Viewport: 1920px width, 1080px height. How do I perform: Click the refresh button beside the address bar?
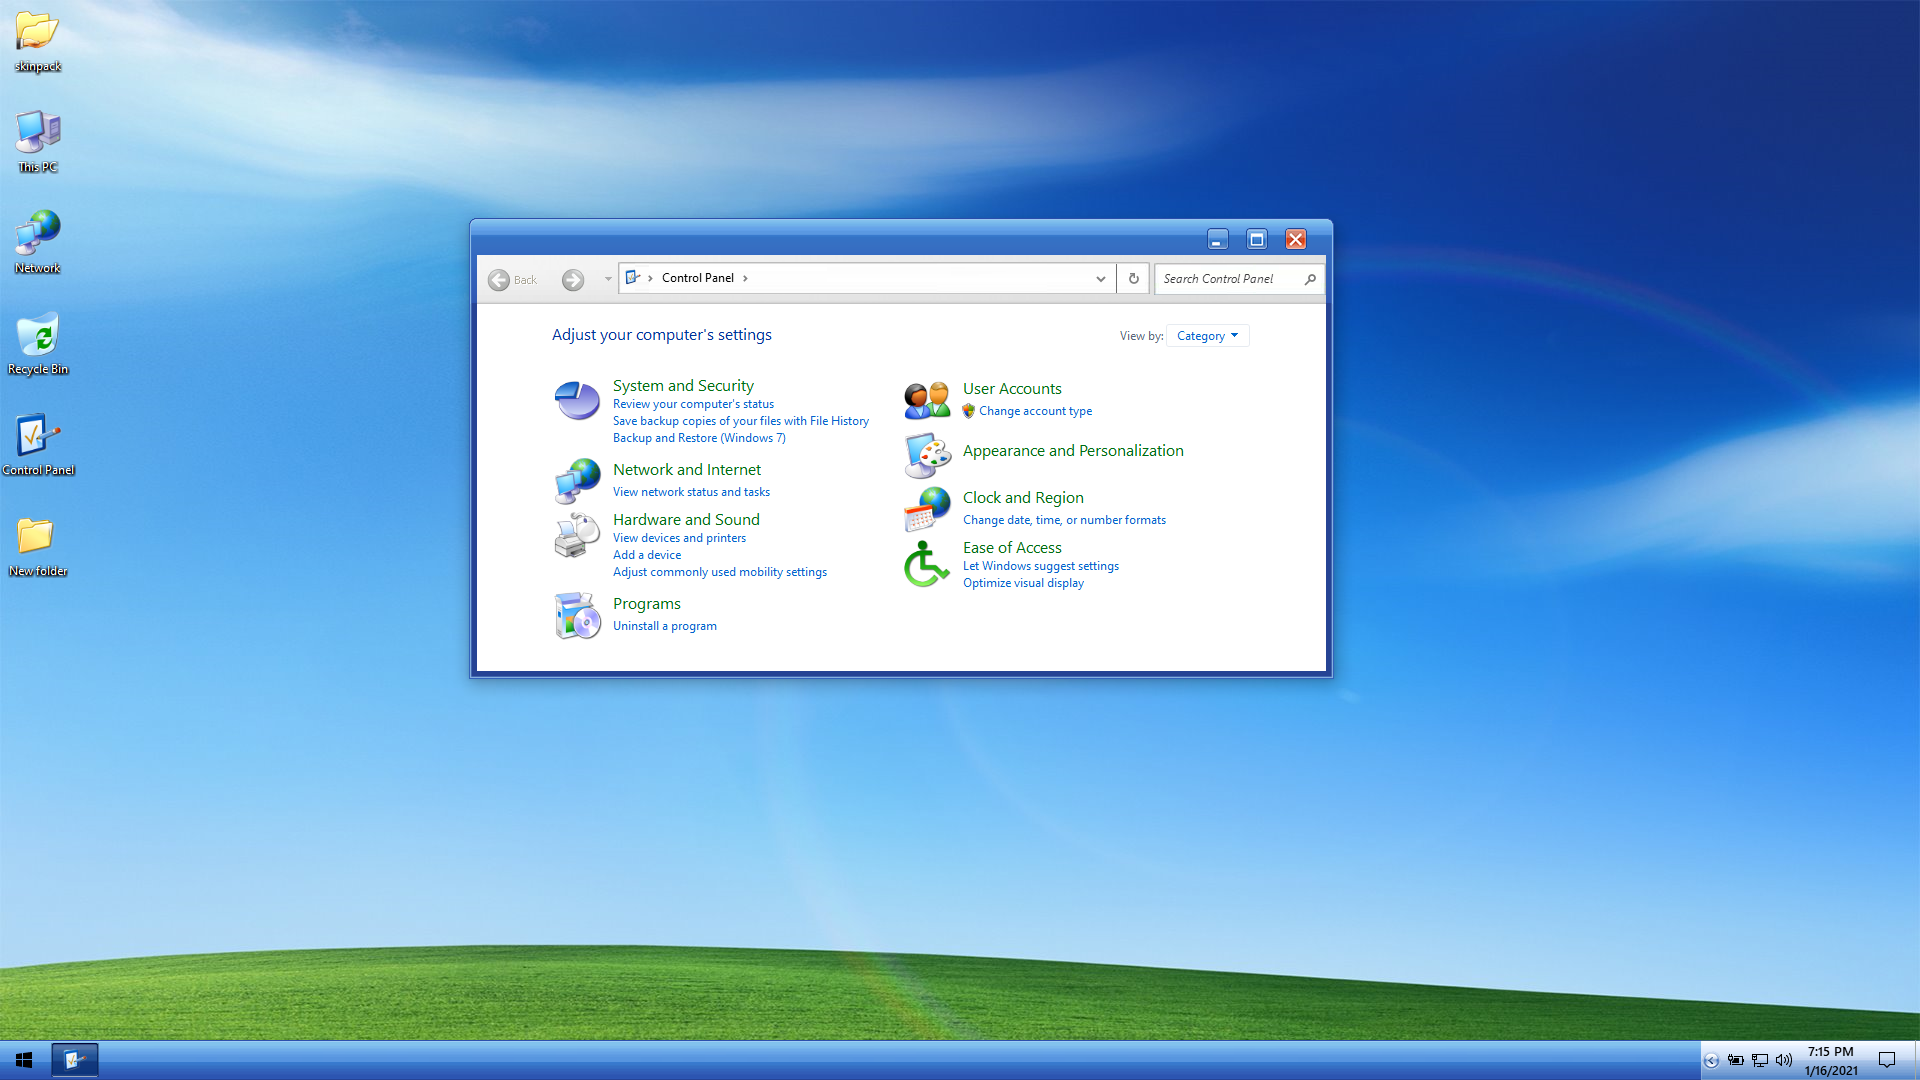(x=1133, y=279)
